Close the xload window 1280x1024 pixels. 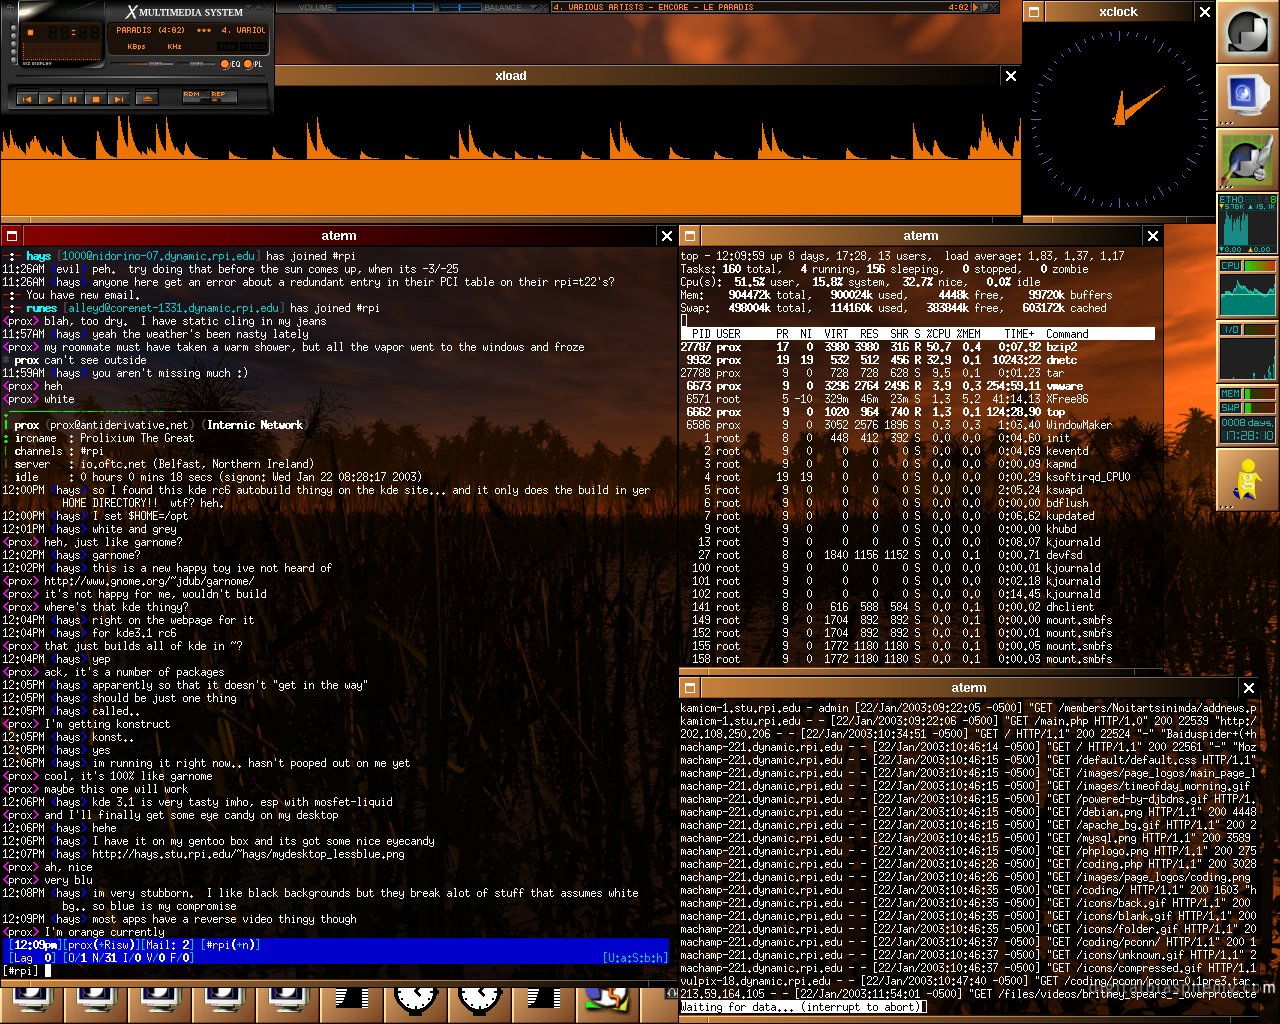point(1010,76)
